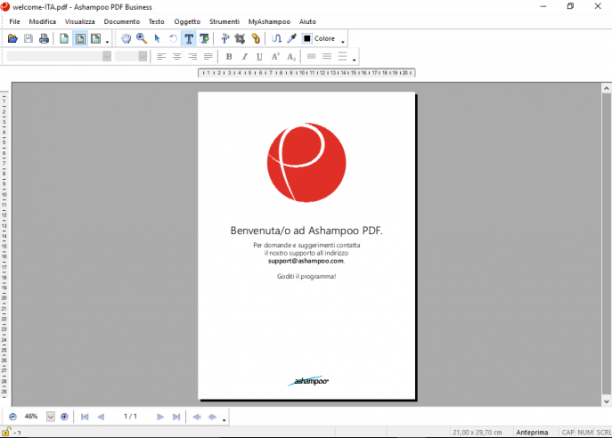Select the third page layout icon
Image resolution: width=612 pixels, height=438 pixels.
(96, 39)
